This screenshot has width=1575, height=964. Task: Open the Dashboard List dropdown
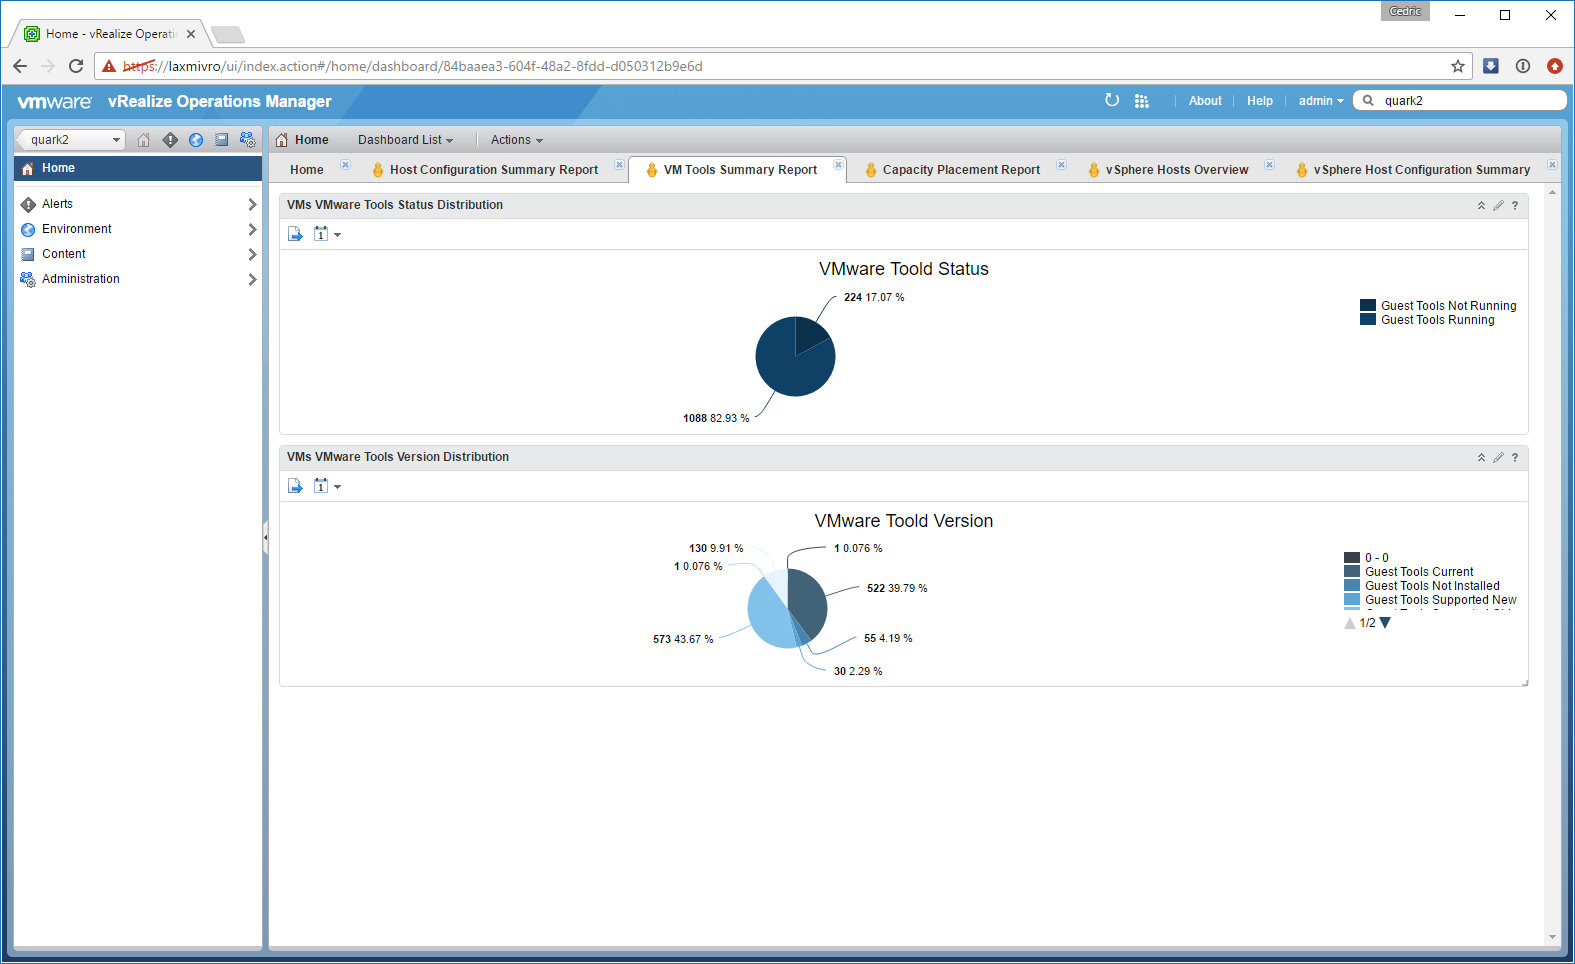405,140
